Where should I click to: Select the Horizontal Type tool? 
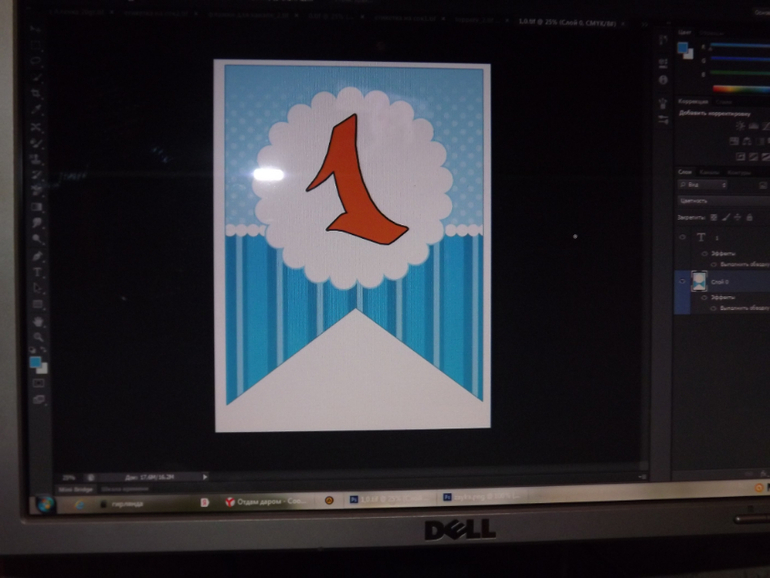tap(38, 271)
